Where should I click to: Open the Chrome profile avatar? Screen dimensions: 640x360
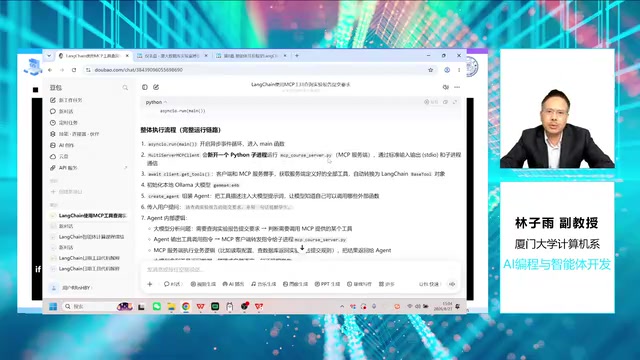[x=447, y=70]
